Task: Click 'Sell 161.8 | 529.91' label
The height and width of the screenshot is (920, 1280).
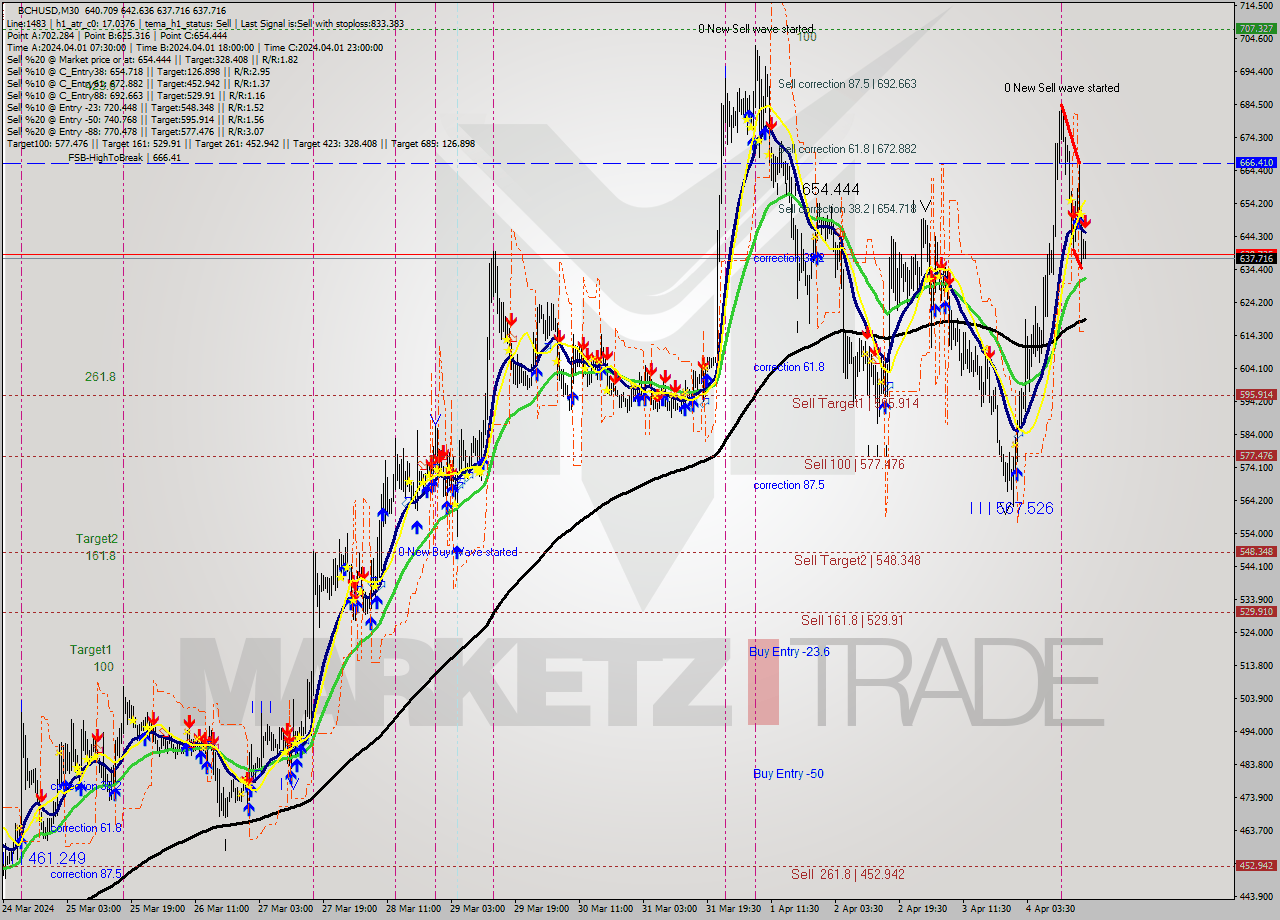Action: pos(852,620)
